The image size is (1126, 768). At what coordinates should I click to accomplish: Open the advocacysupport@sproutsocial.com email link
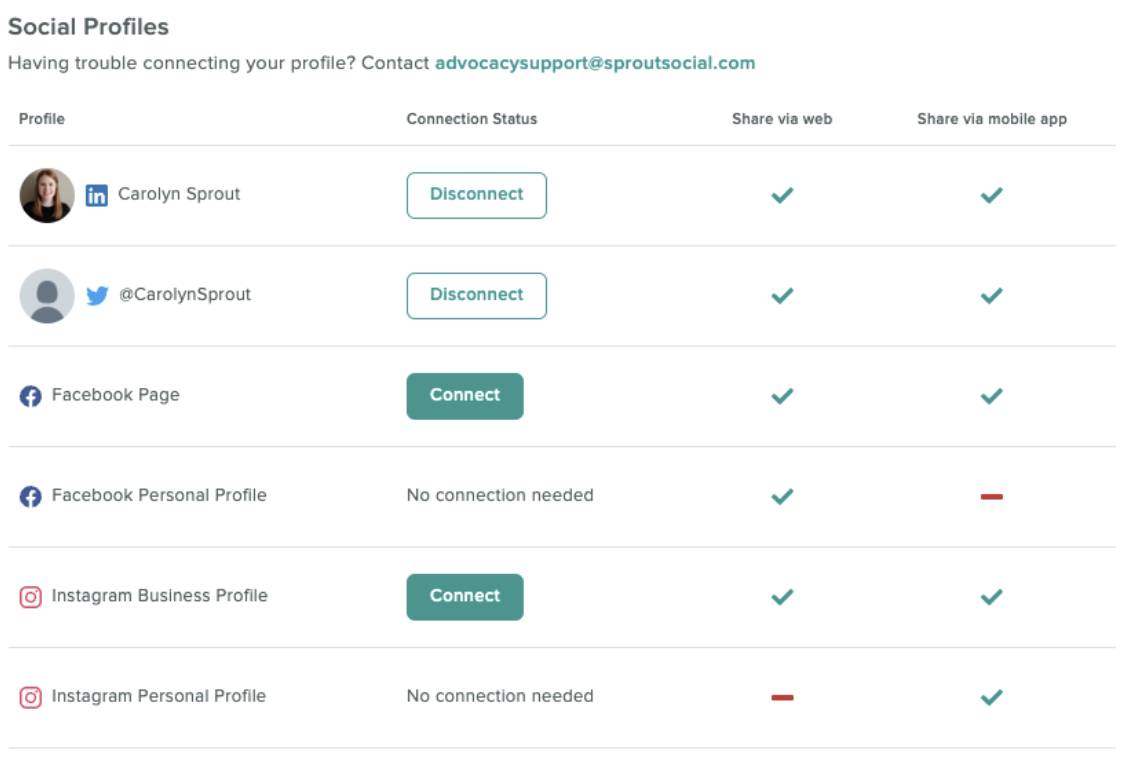tap(595, 63)
